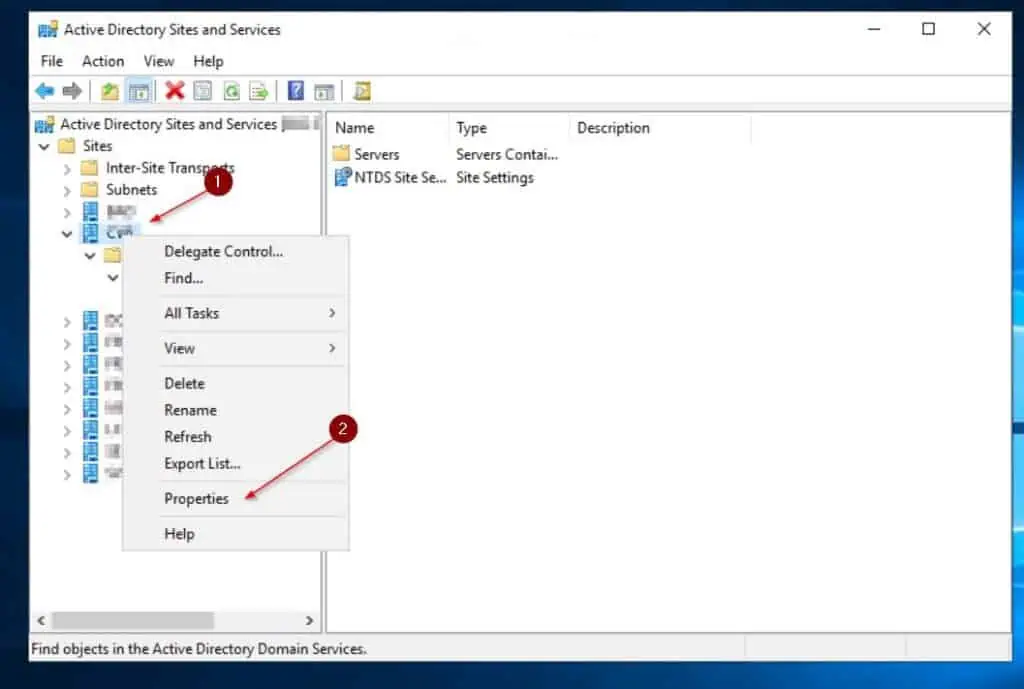Select the 'Inter-Site Transports' tree label

pos(170,168)
